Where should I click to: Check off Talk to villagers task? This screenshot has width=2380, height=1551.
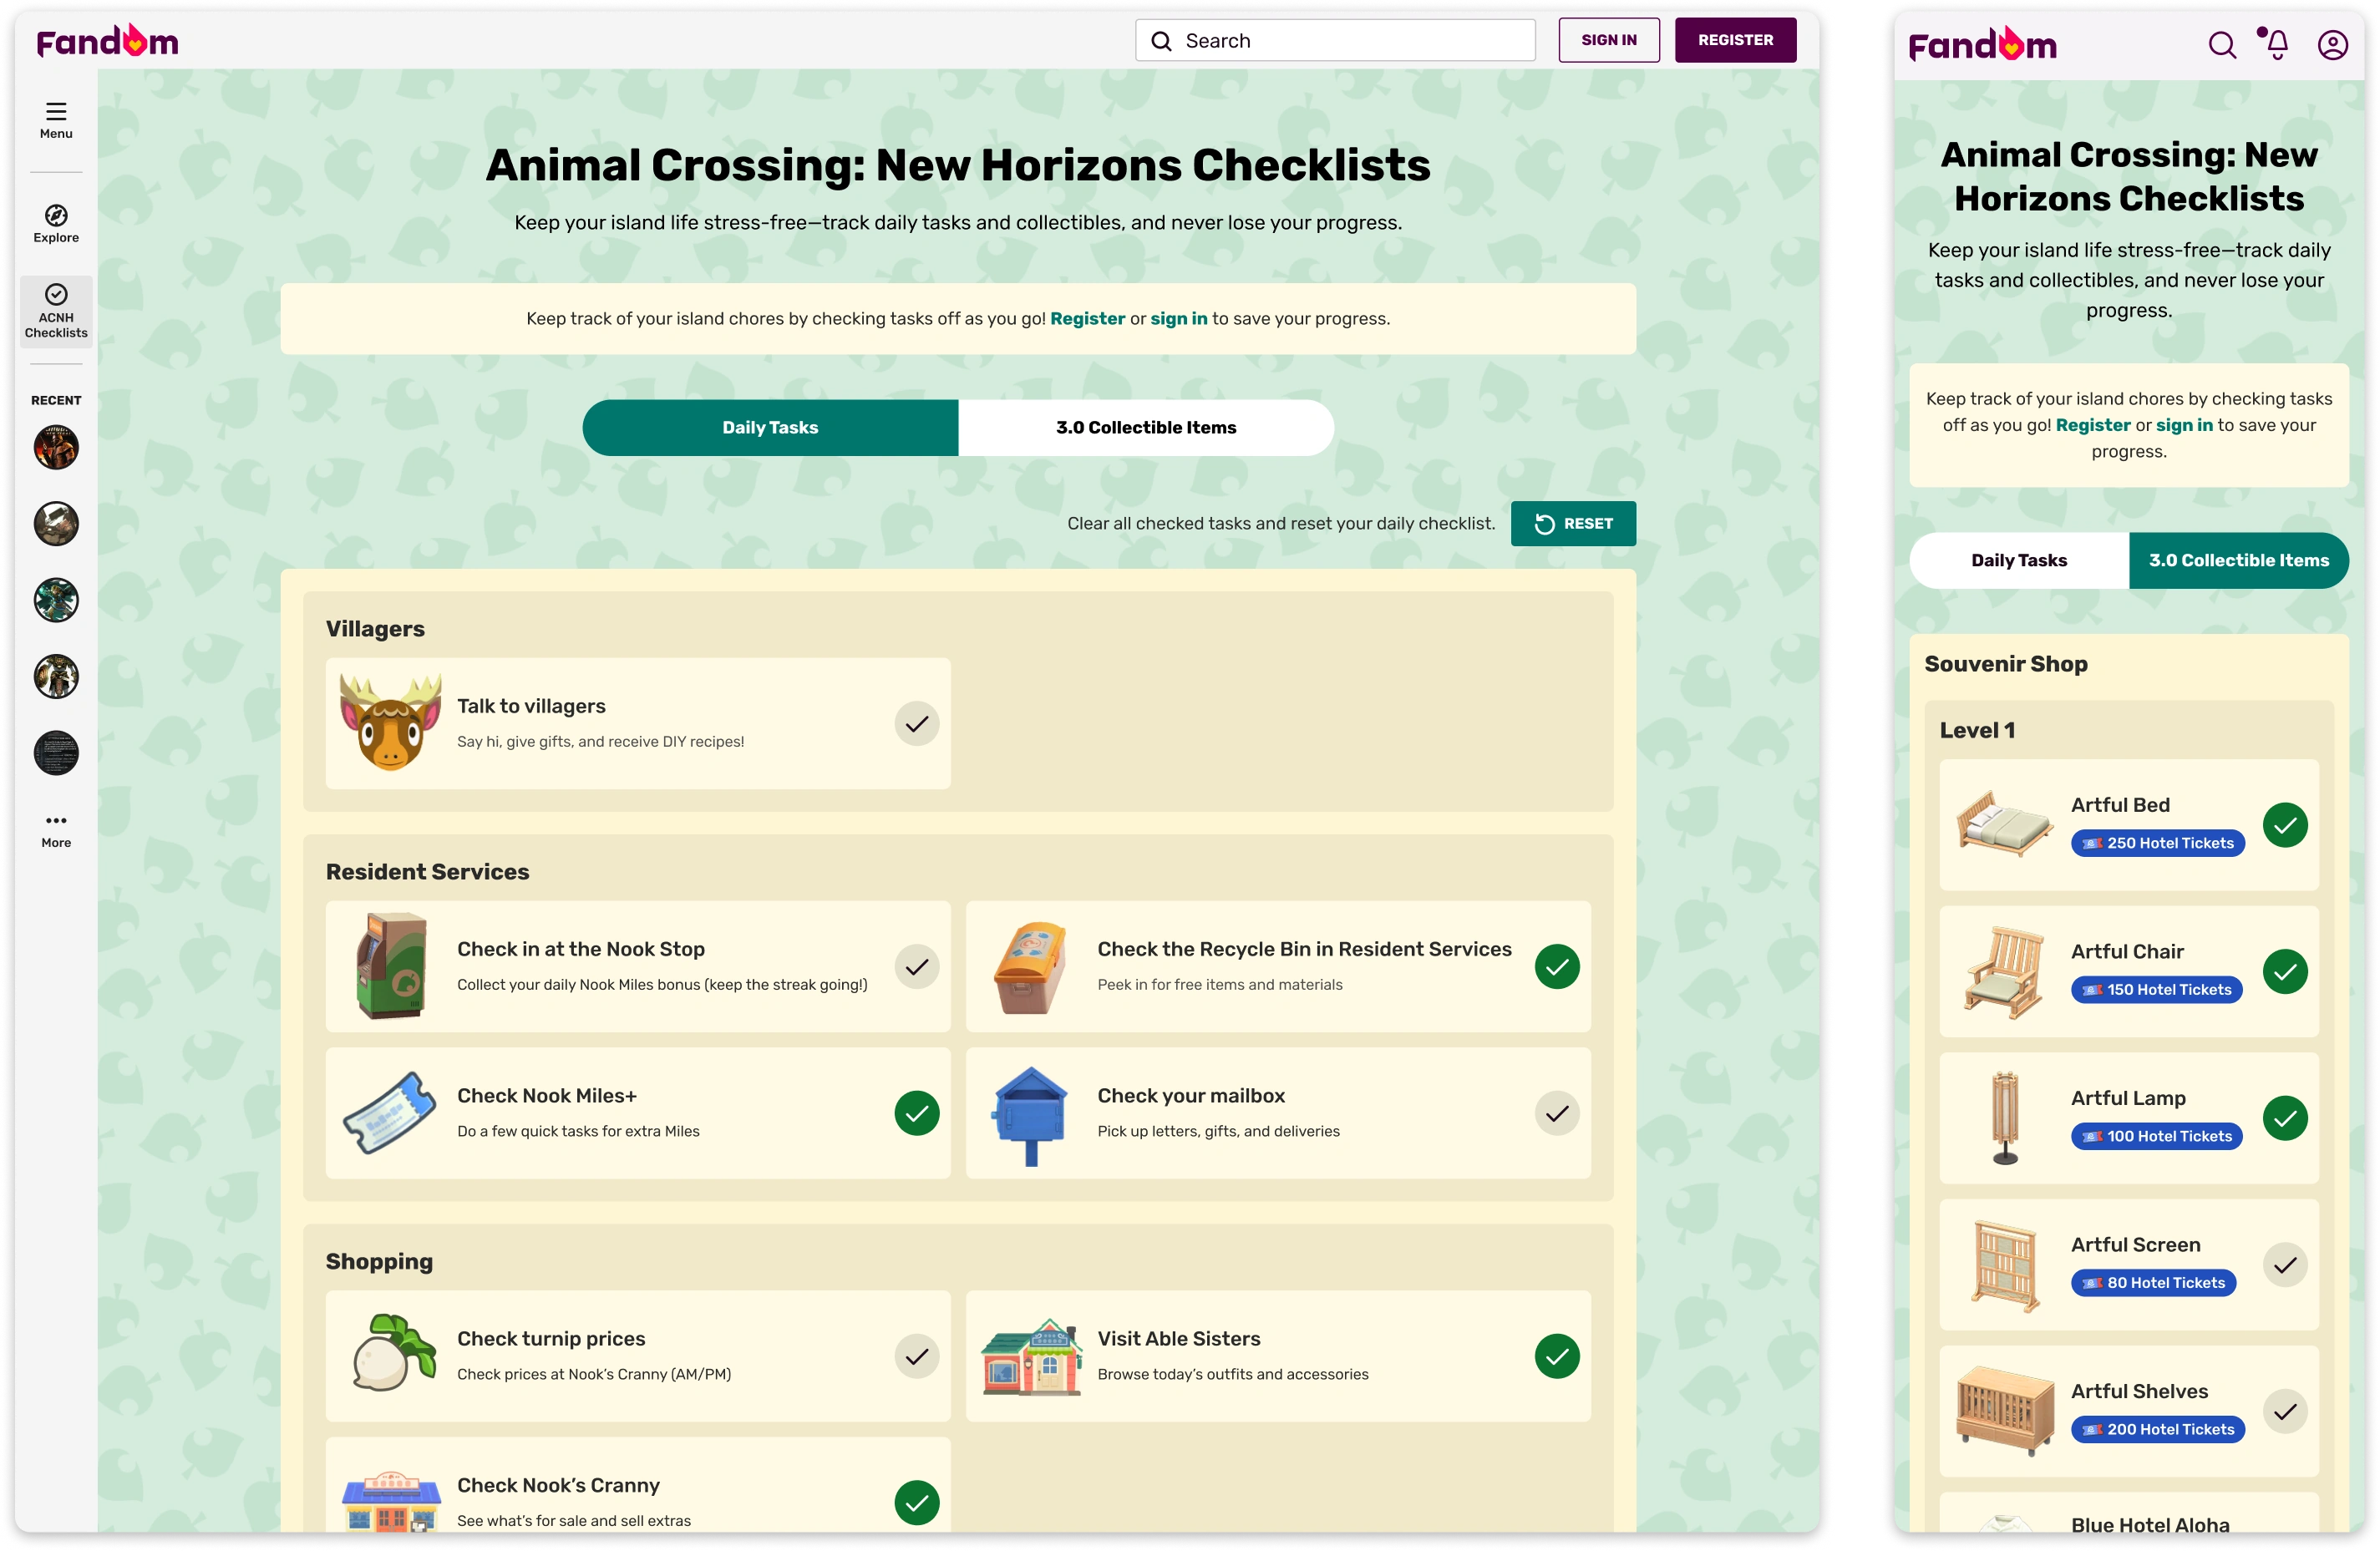916,723
